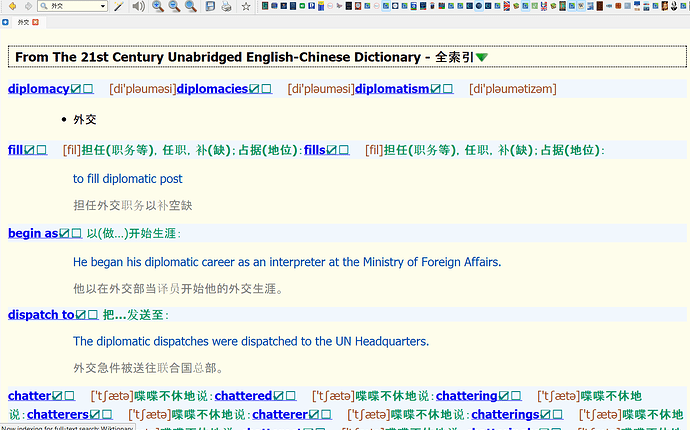Screen dimensions: 690x430
Task: Close the 外交 tab with the red X
Action: tap(36, 22)
